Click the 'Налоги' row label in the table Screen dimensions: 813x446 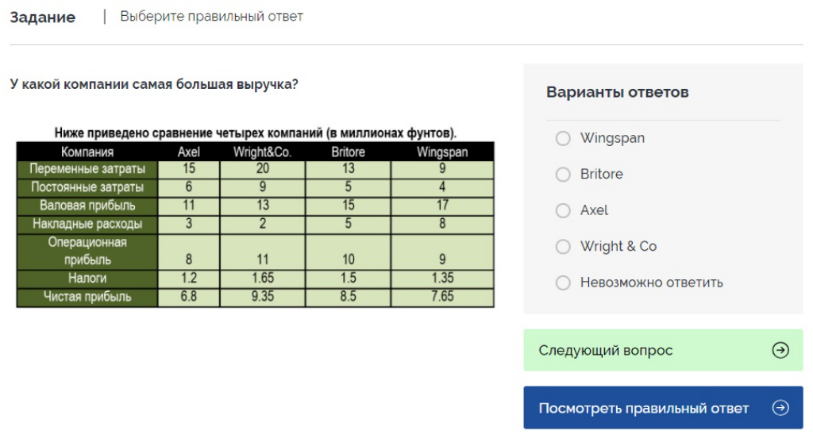pyautogui.click(x=87, y=278)
